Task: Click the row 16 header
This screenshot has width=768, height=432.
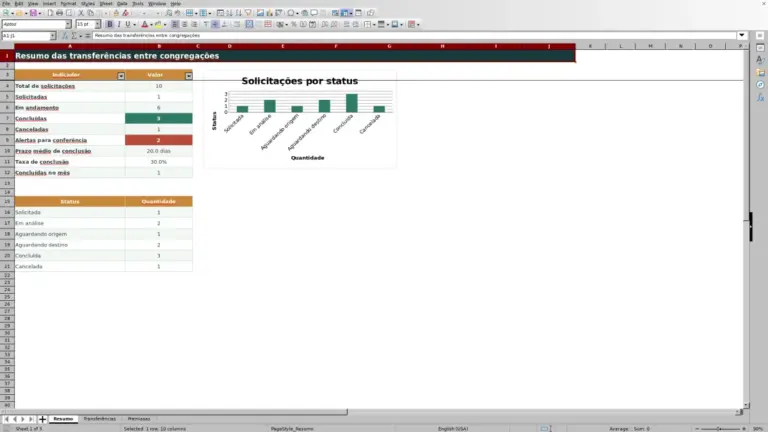Action: pos(7,213)
